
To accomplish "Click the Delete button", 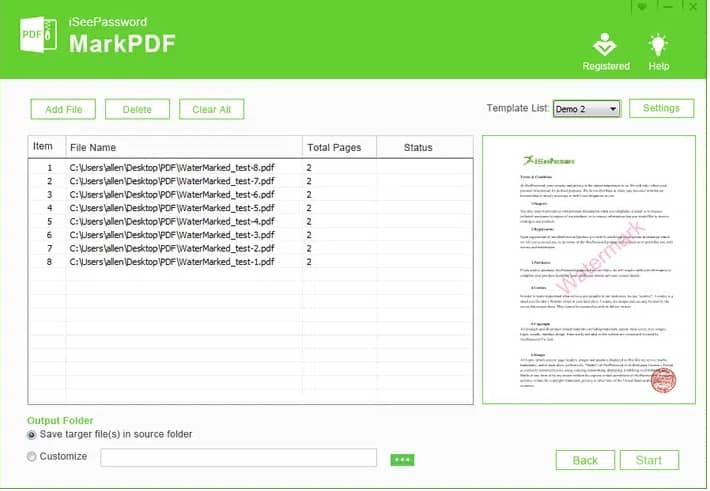I will tap(137, 109).
